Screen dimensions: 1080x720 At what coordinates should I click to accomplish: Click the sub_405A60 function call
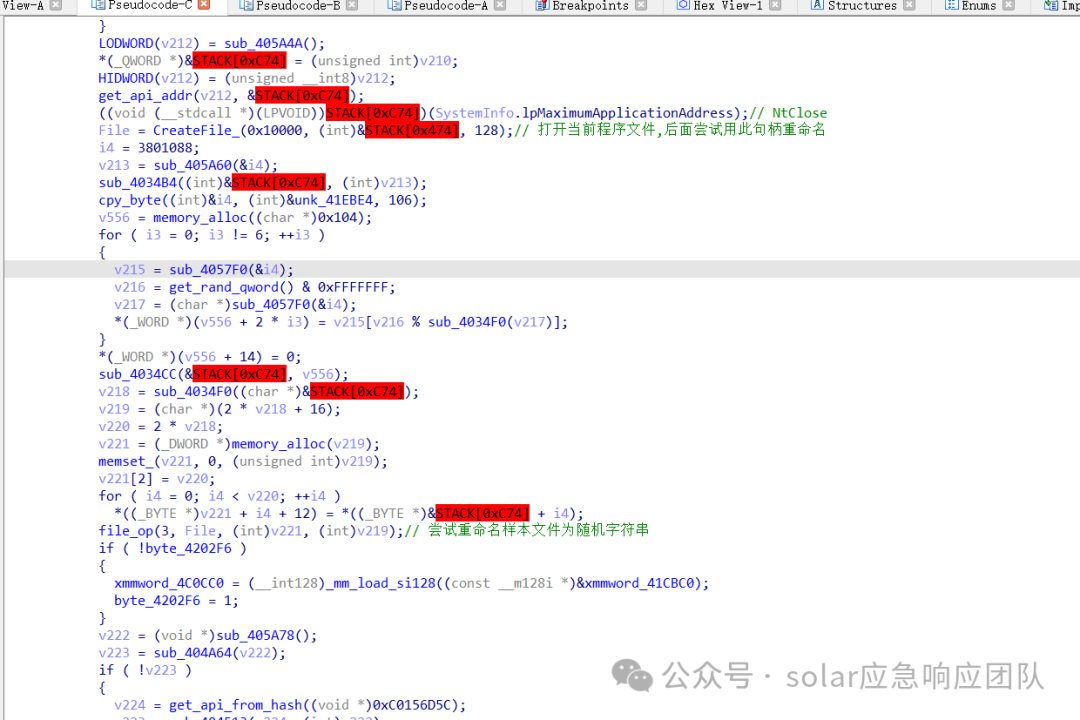coord(193,165)
